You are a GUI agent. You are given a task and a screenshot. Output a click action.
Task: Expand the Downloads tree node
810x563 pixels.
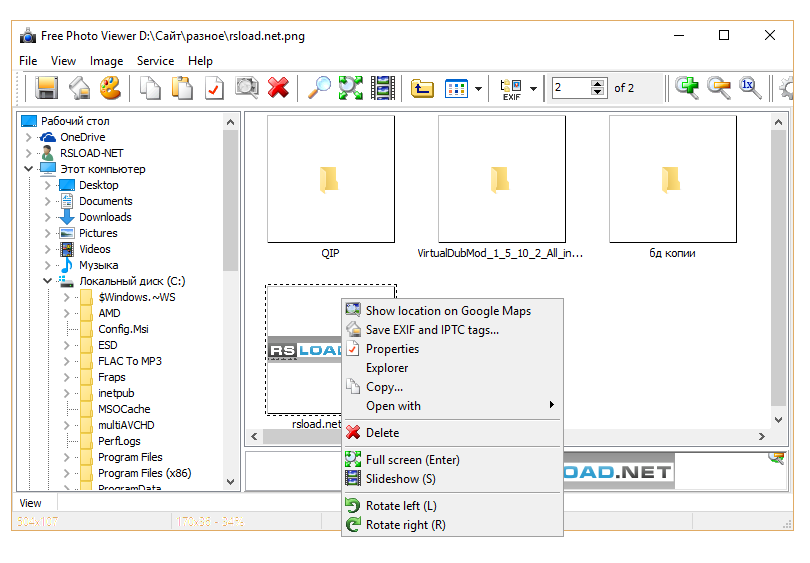point(48,217)
